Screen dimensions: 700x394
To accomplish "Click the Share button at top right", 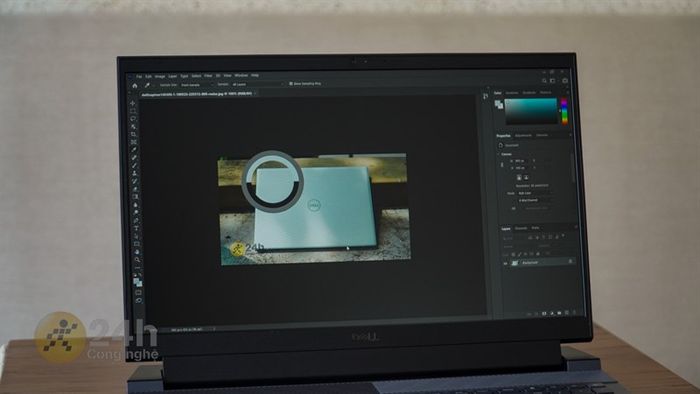I will click(565, 81).
